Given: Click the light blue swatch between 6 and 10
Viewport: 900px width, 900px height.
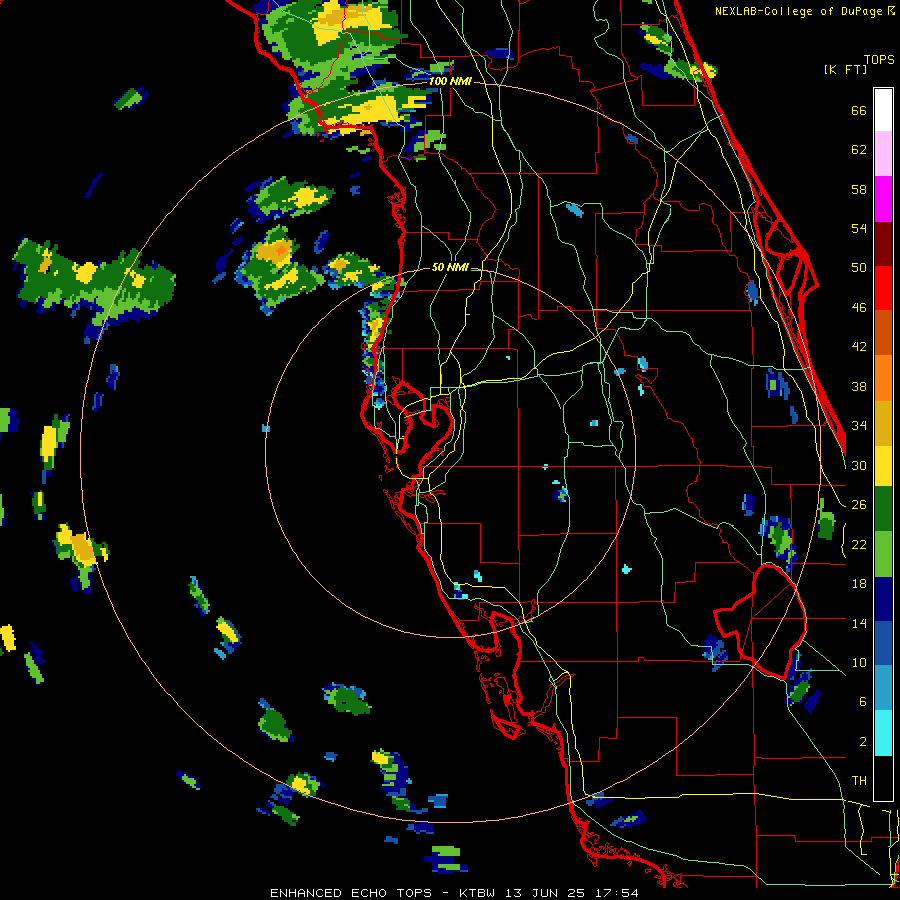Looking at the screenshot, I should point(883,688).
